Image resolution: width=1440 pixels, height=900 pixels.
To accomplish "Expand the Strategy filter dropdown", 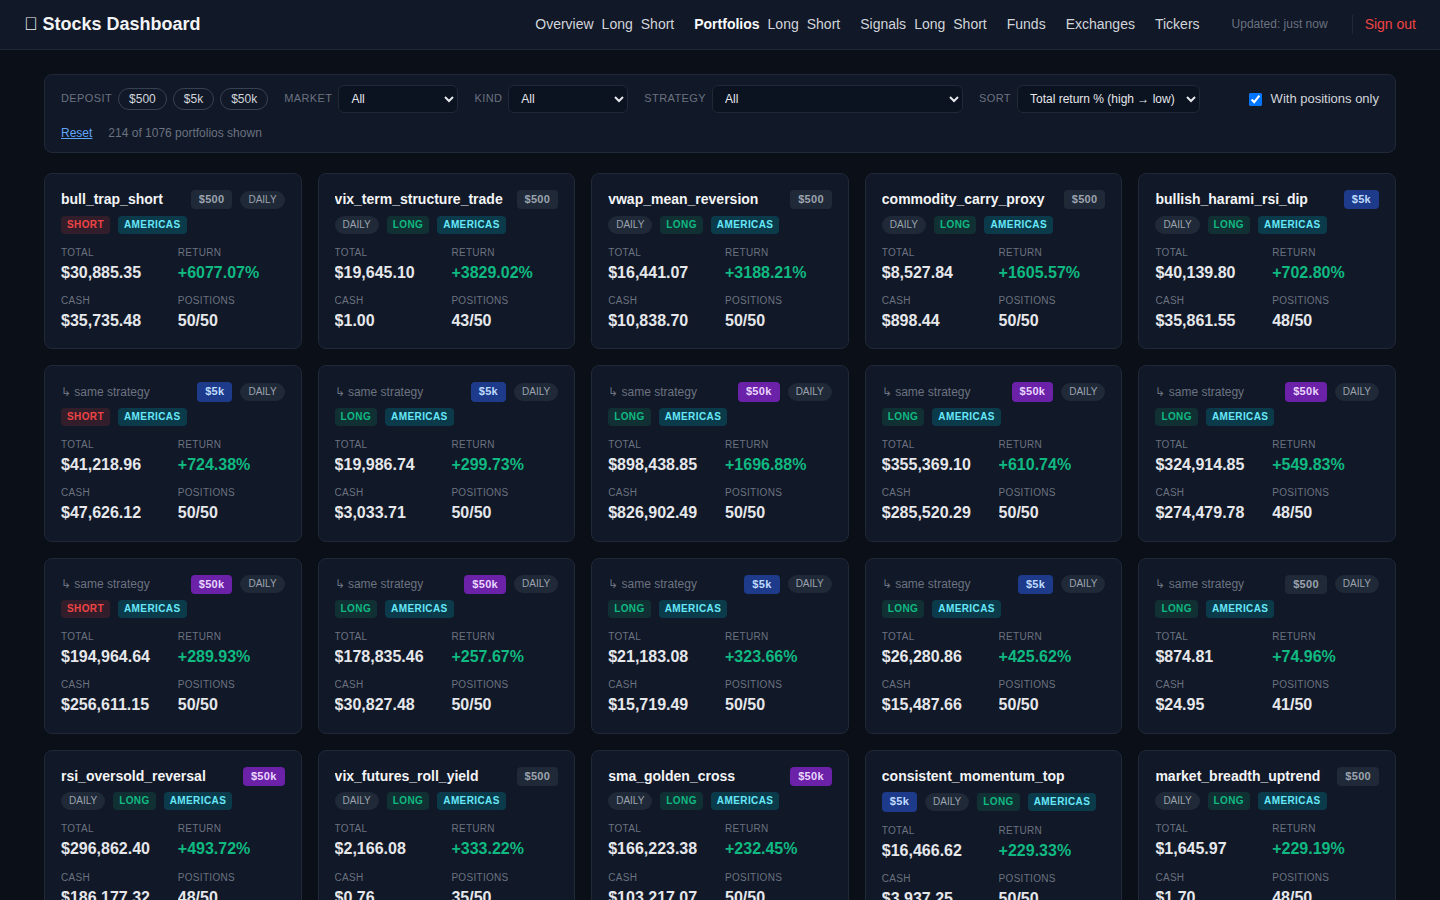I will click(x=837, y=99).
